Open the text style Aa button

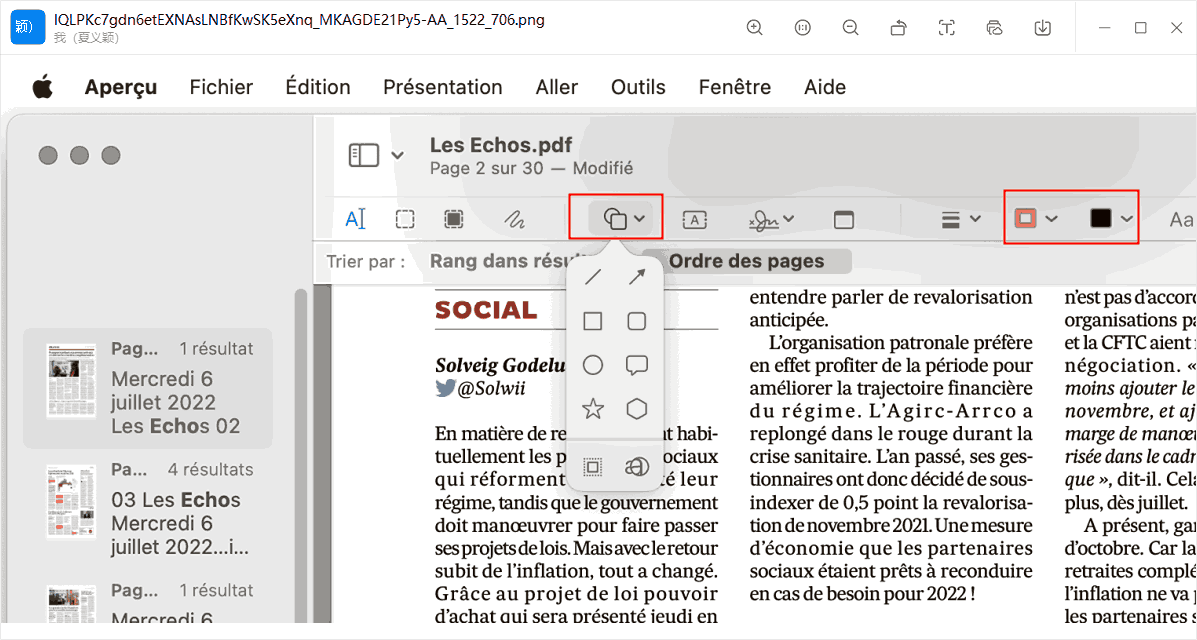click(x=1181, y=220)
